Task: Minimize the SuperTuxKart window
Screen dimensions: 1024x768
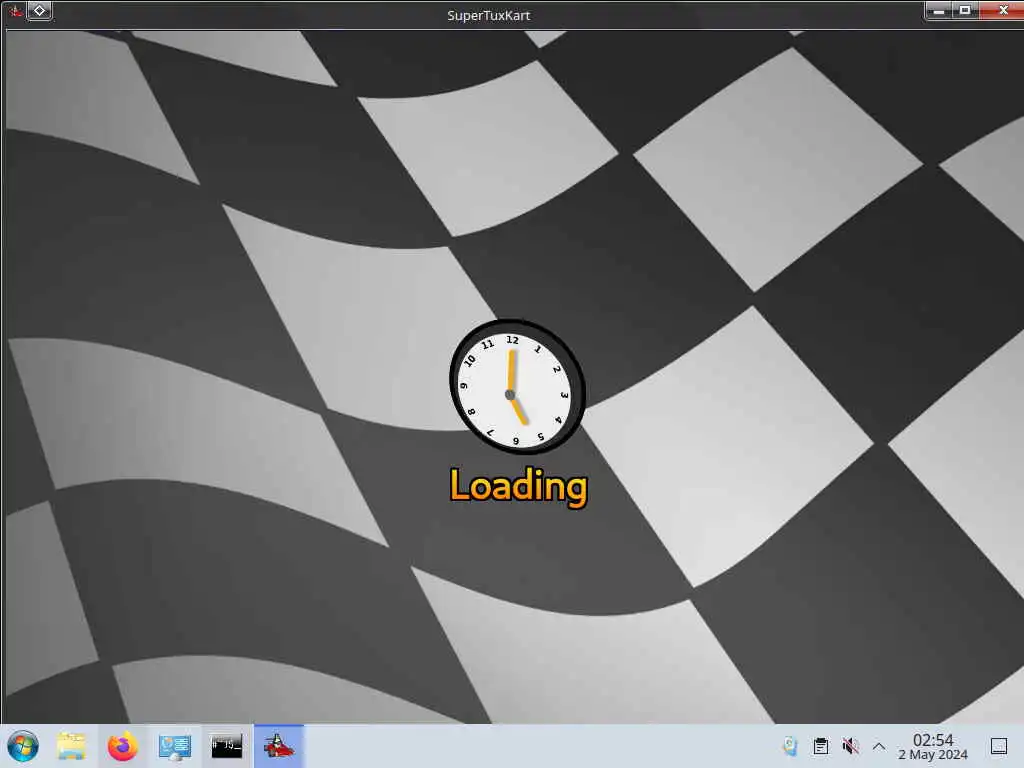Action: tap(939, 10)
